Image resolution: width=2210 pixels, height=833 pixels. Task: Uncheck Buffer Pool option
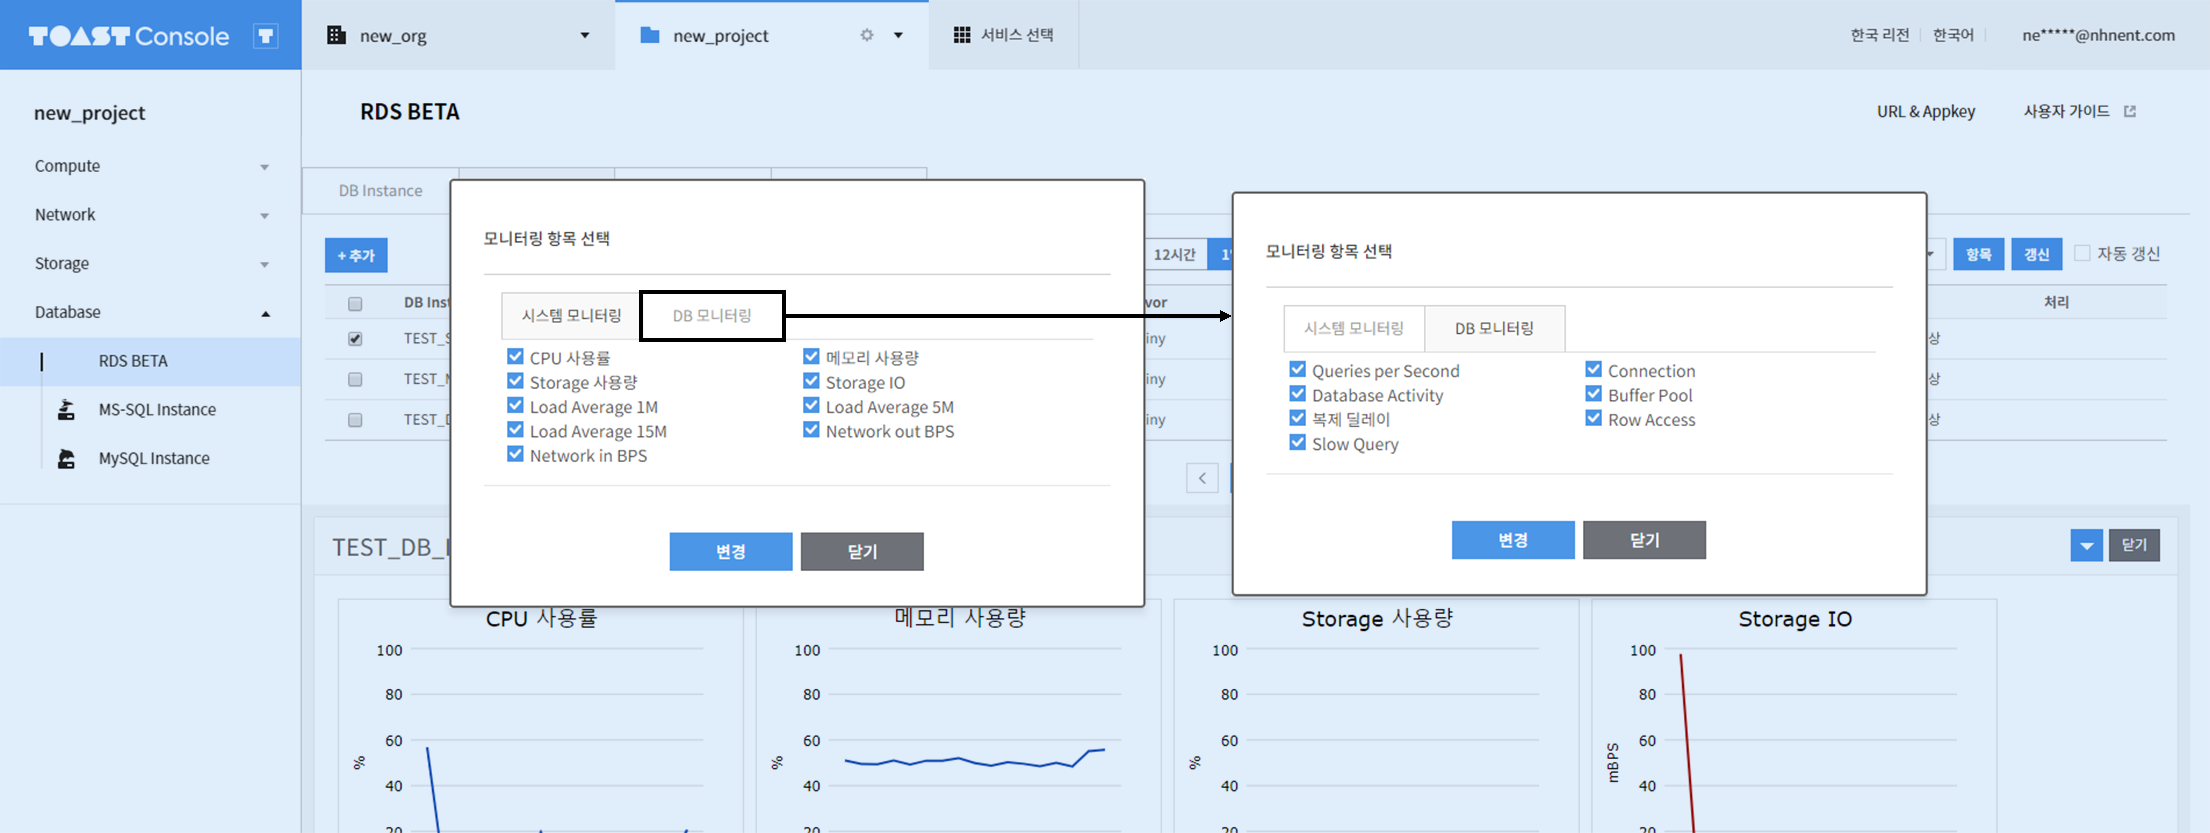(x=1593, y=394)
